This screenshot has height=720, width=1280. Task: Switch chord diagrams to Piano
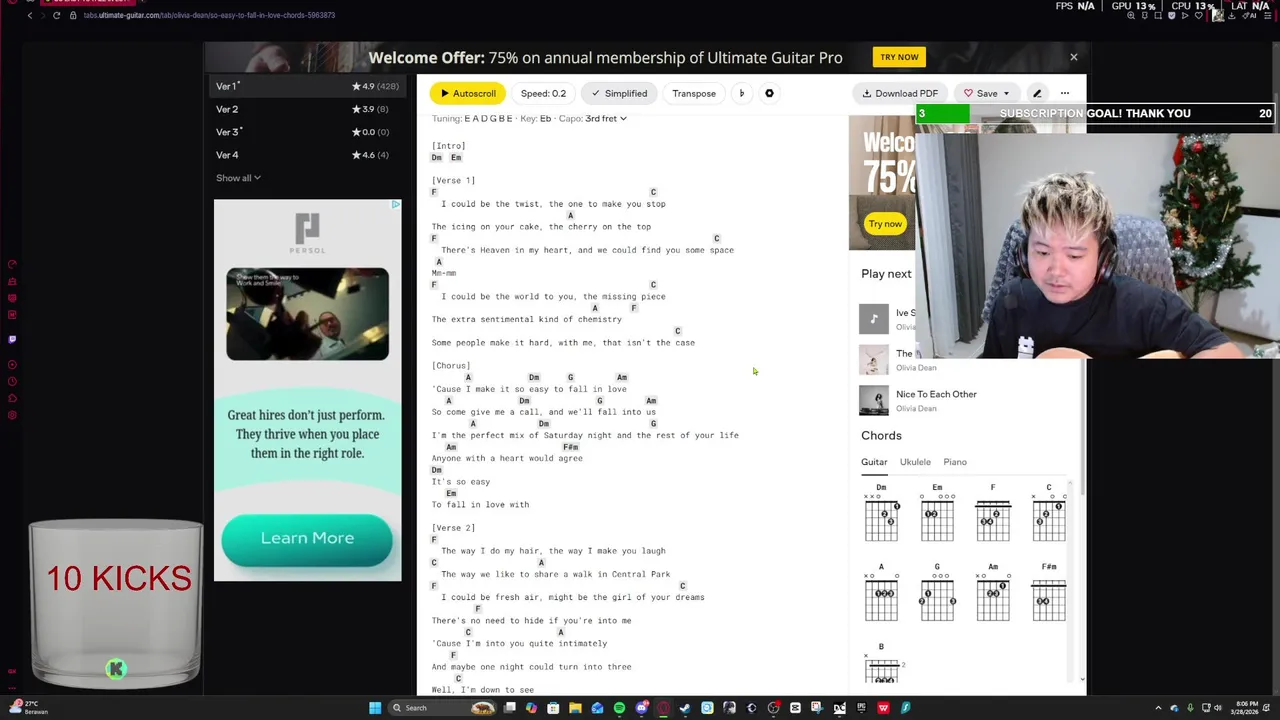click(955, 462)
